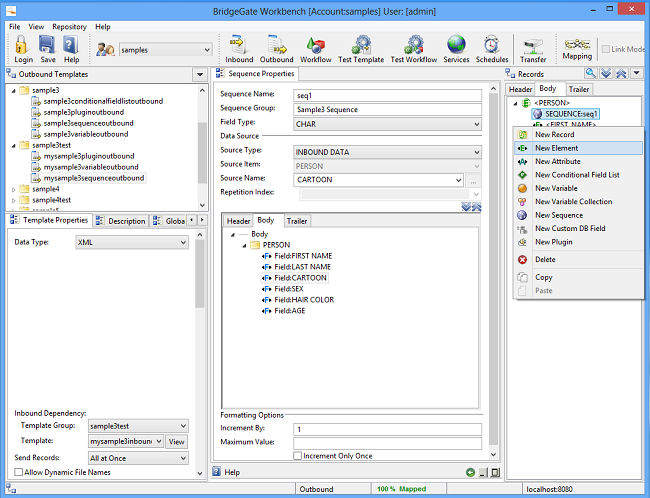Viewport: 650px width, 498px height.
Task: Maximize the Help panel
Action: tap(495, 472)
